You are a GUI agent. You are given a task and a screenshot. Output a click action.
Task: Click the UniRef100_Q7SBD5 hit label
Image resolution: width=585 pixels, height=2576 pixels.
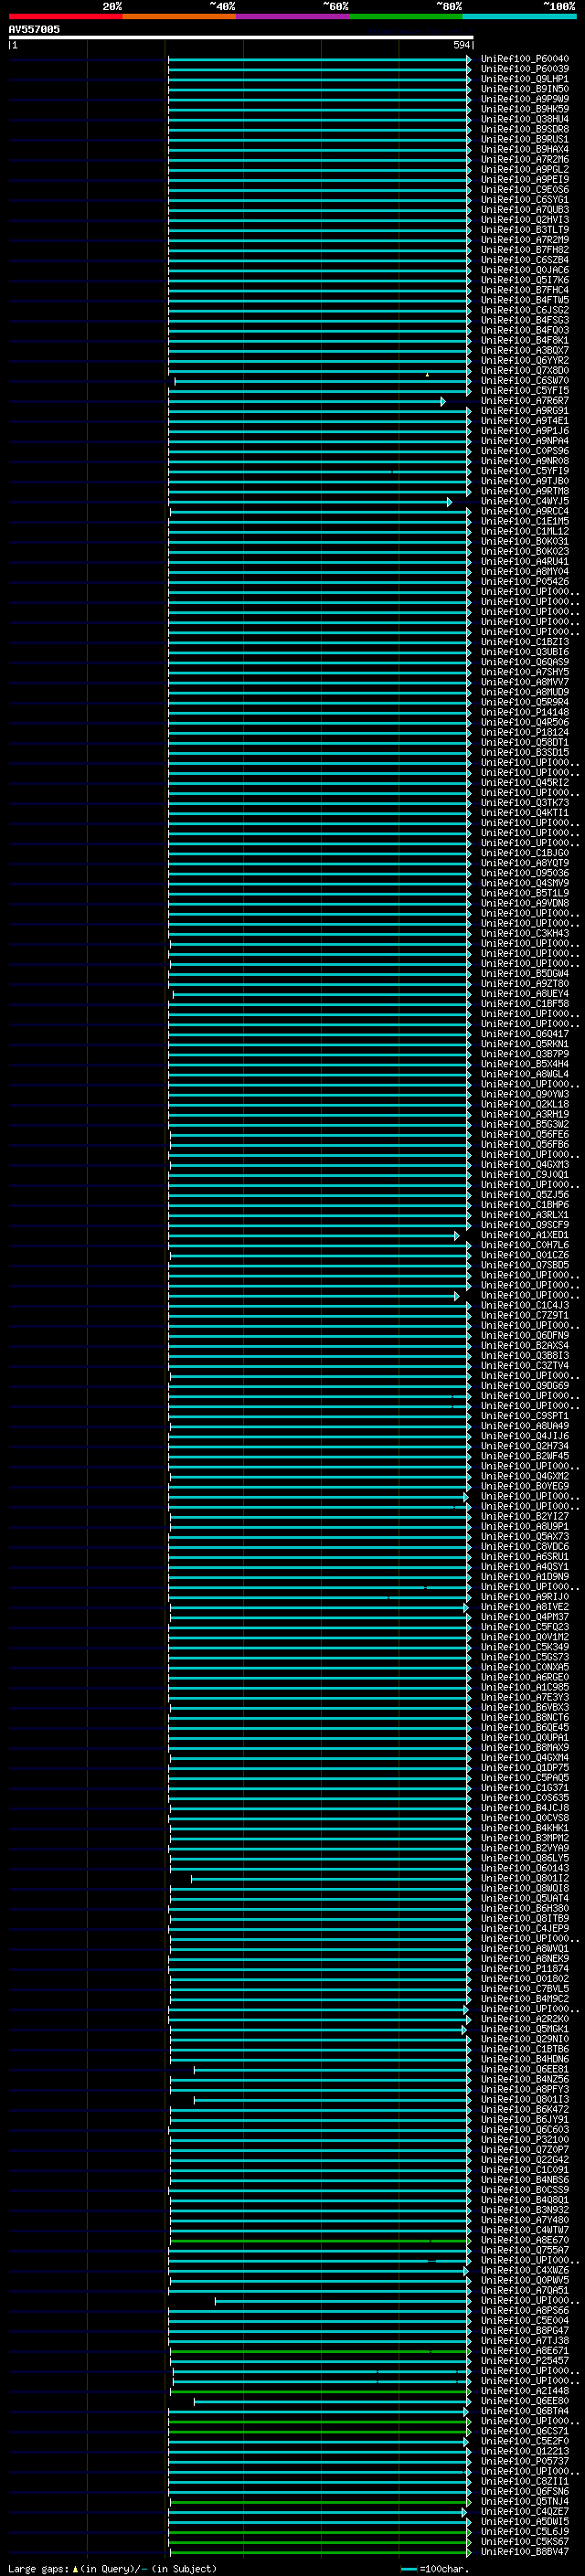click(525, 1265)
